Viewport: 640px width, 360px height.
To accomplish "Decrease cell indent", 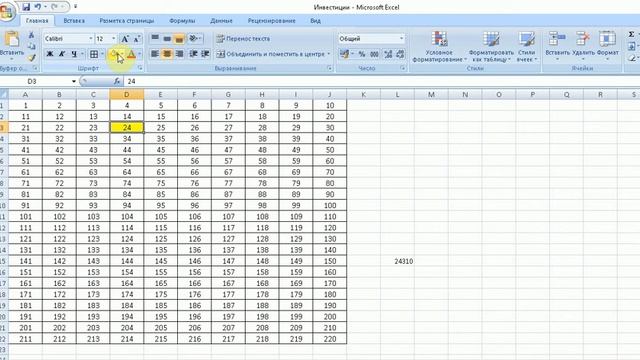I will point(193,53).
